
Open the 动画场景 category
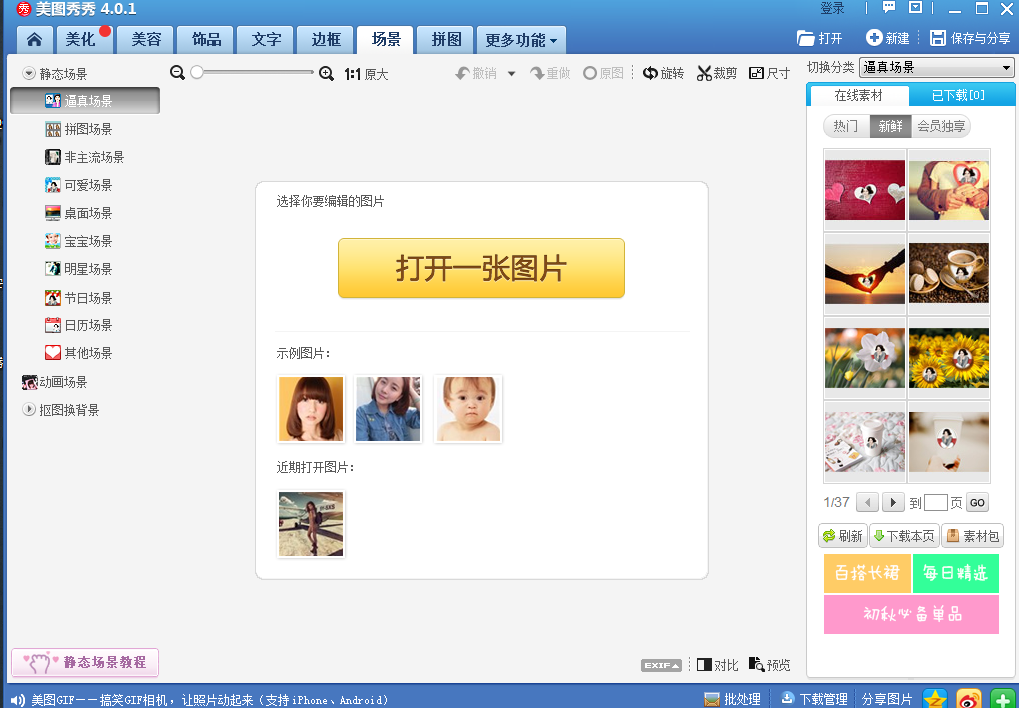coord(55,382)
